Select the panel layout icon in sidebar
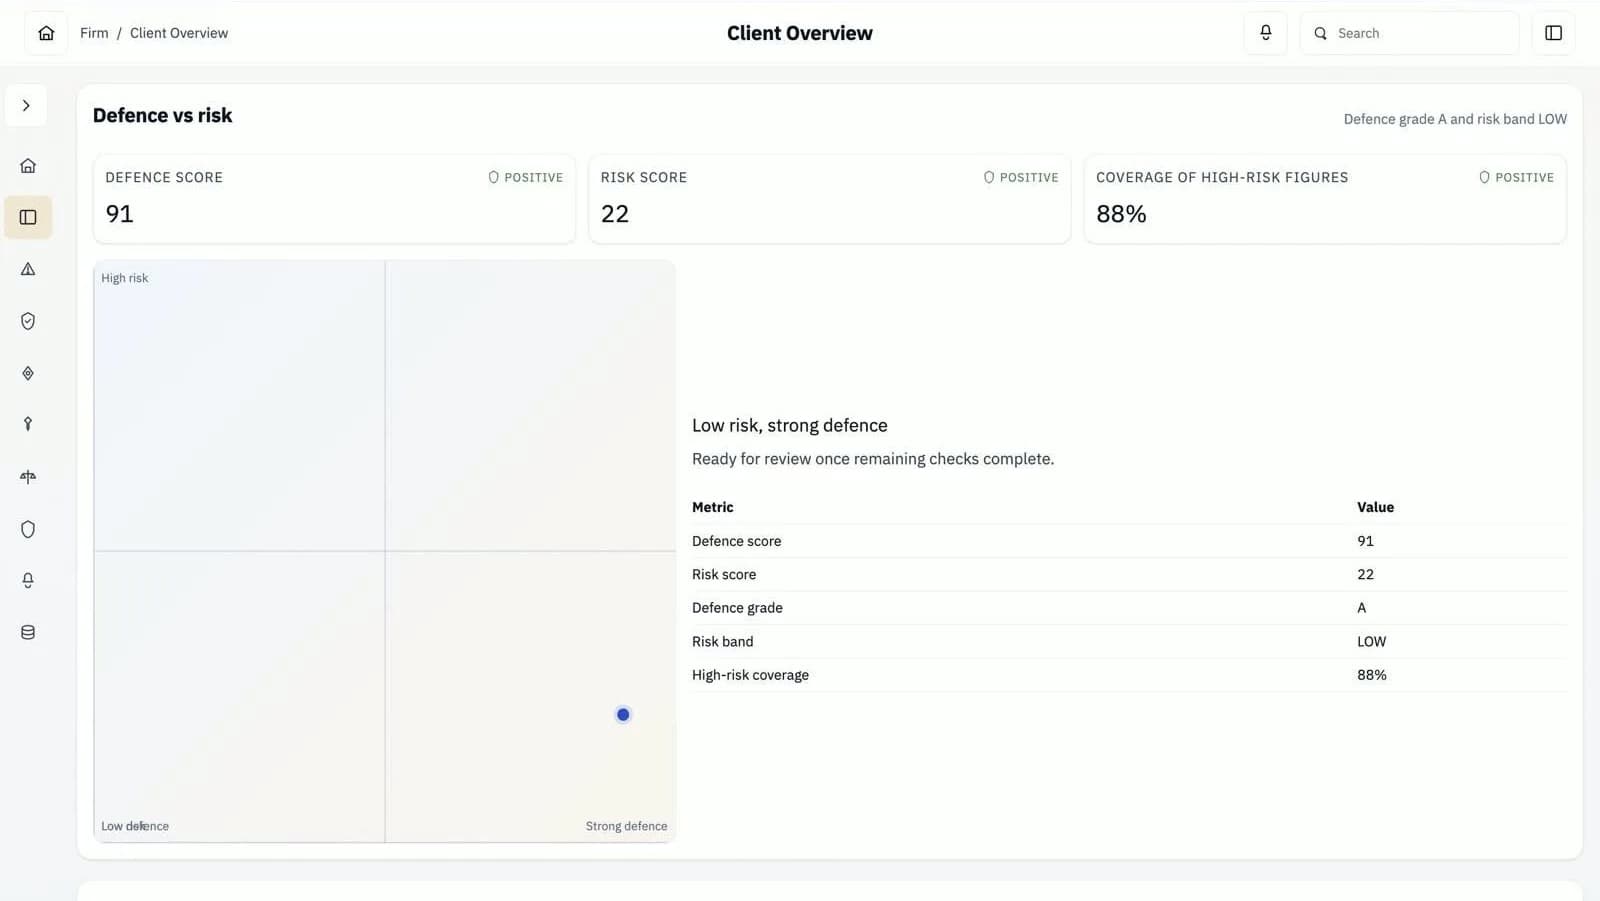1600x901 pixels. click(27, 217)
